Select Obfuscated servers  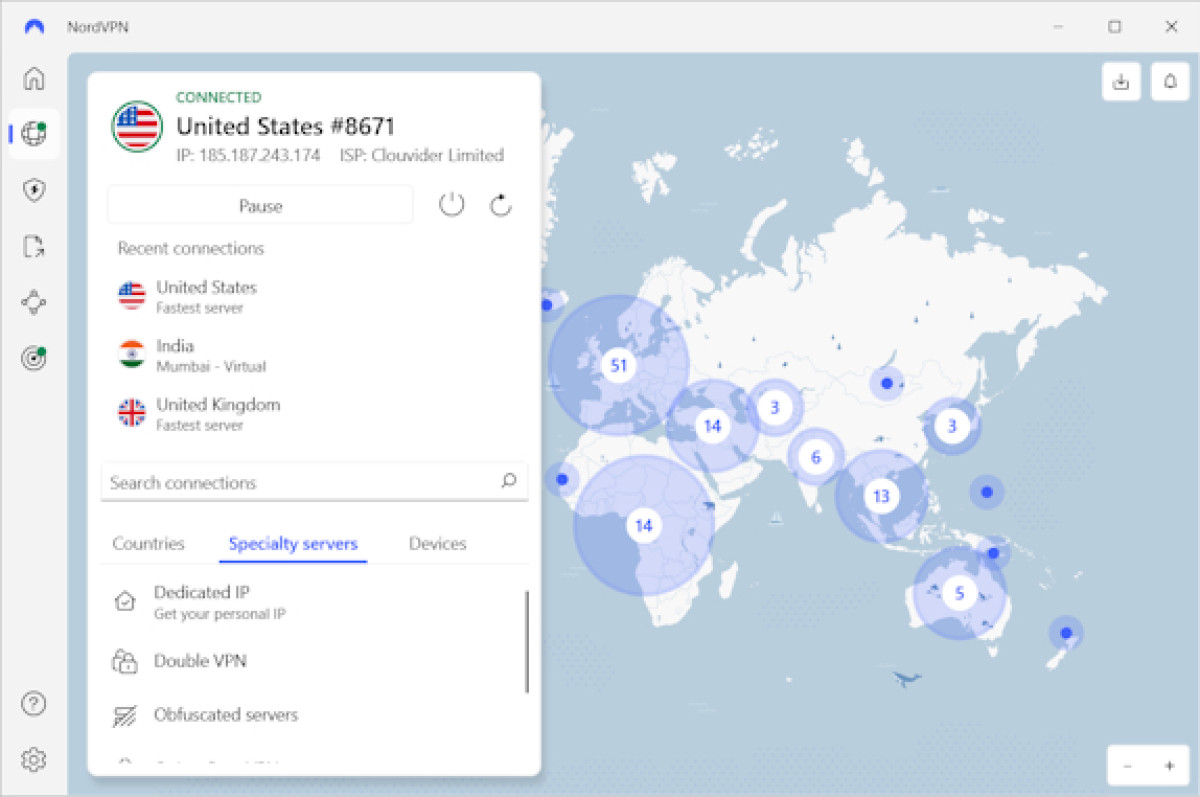coord(314,715)
